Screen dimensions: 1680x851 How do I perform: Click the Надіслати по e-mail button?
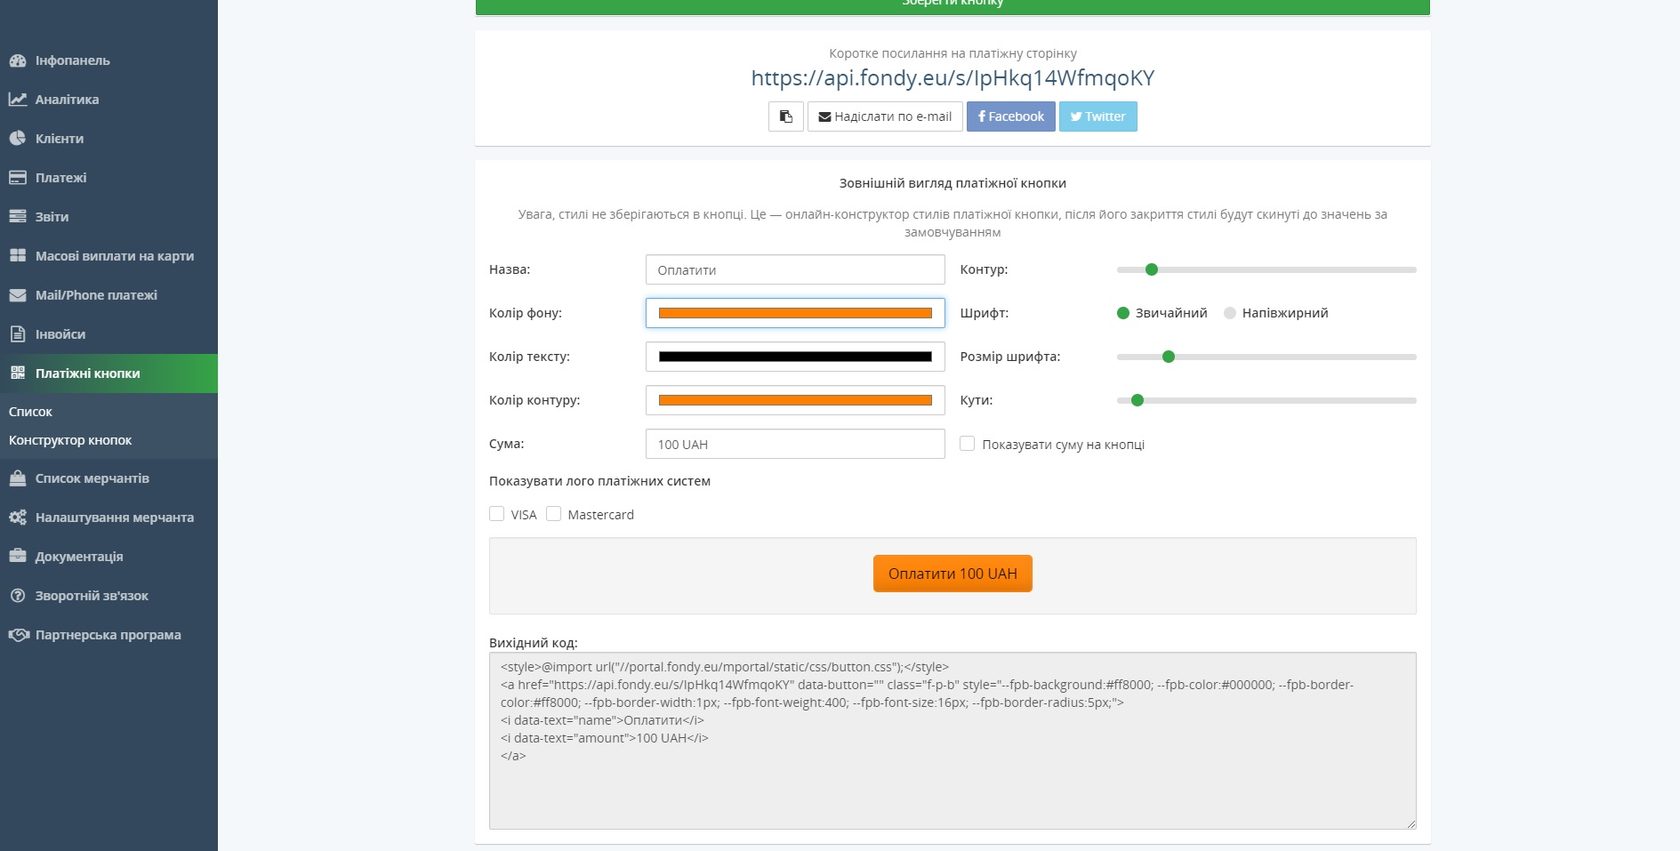pyautogui.click(x=885, y=117)
